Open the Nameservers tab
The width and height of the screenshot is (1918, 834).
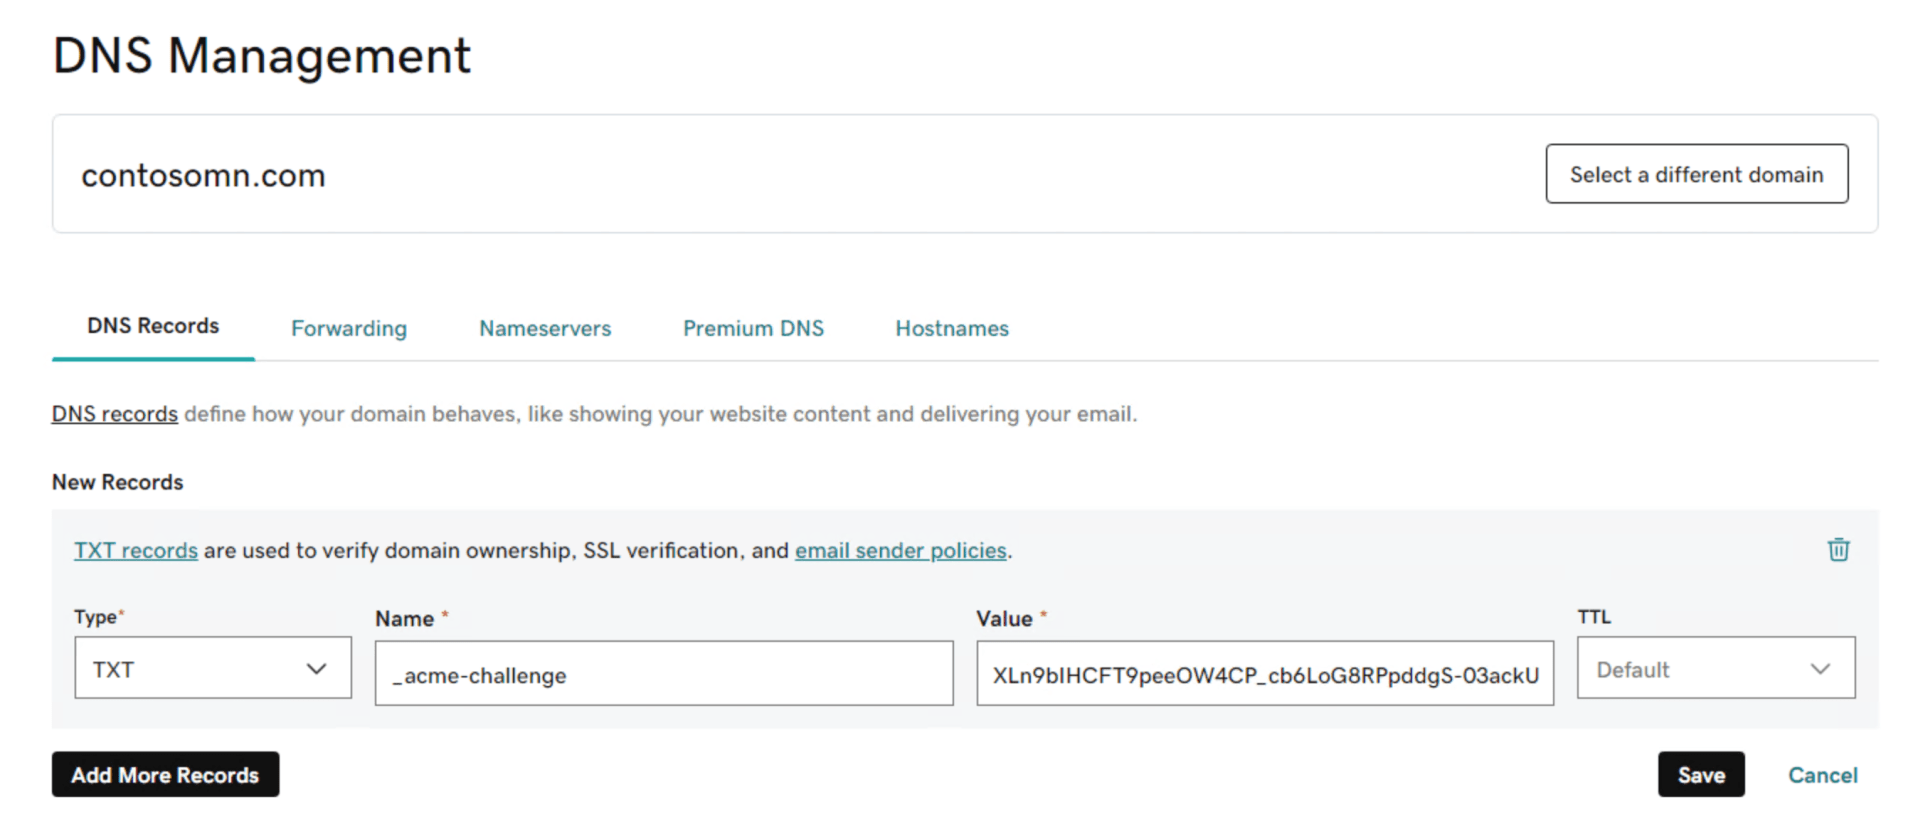(x=545, y=328)
